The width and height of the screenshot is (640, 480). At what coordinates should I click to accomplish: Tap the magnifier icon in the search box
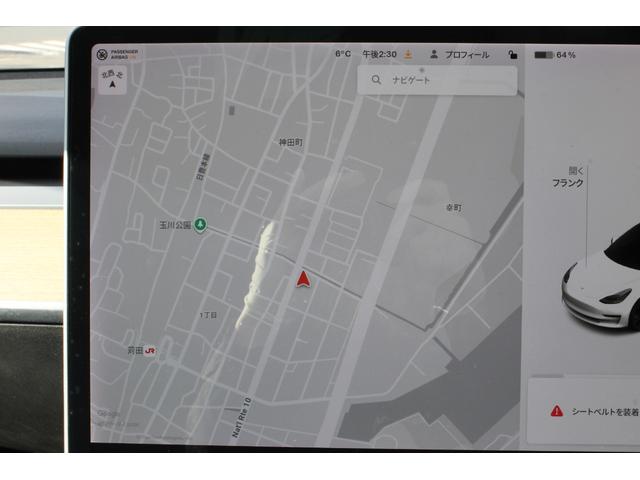pyautogui.click(x=376, y=79)
